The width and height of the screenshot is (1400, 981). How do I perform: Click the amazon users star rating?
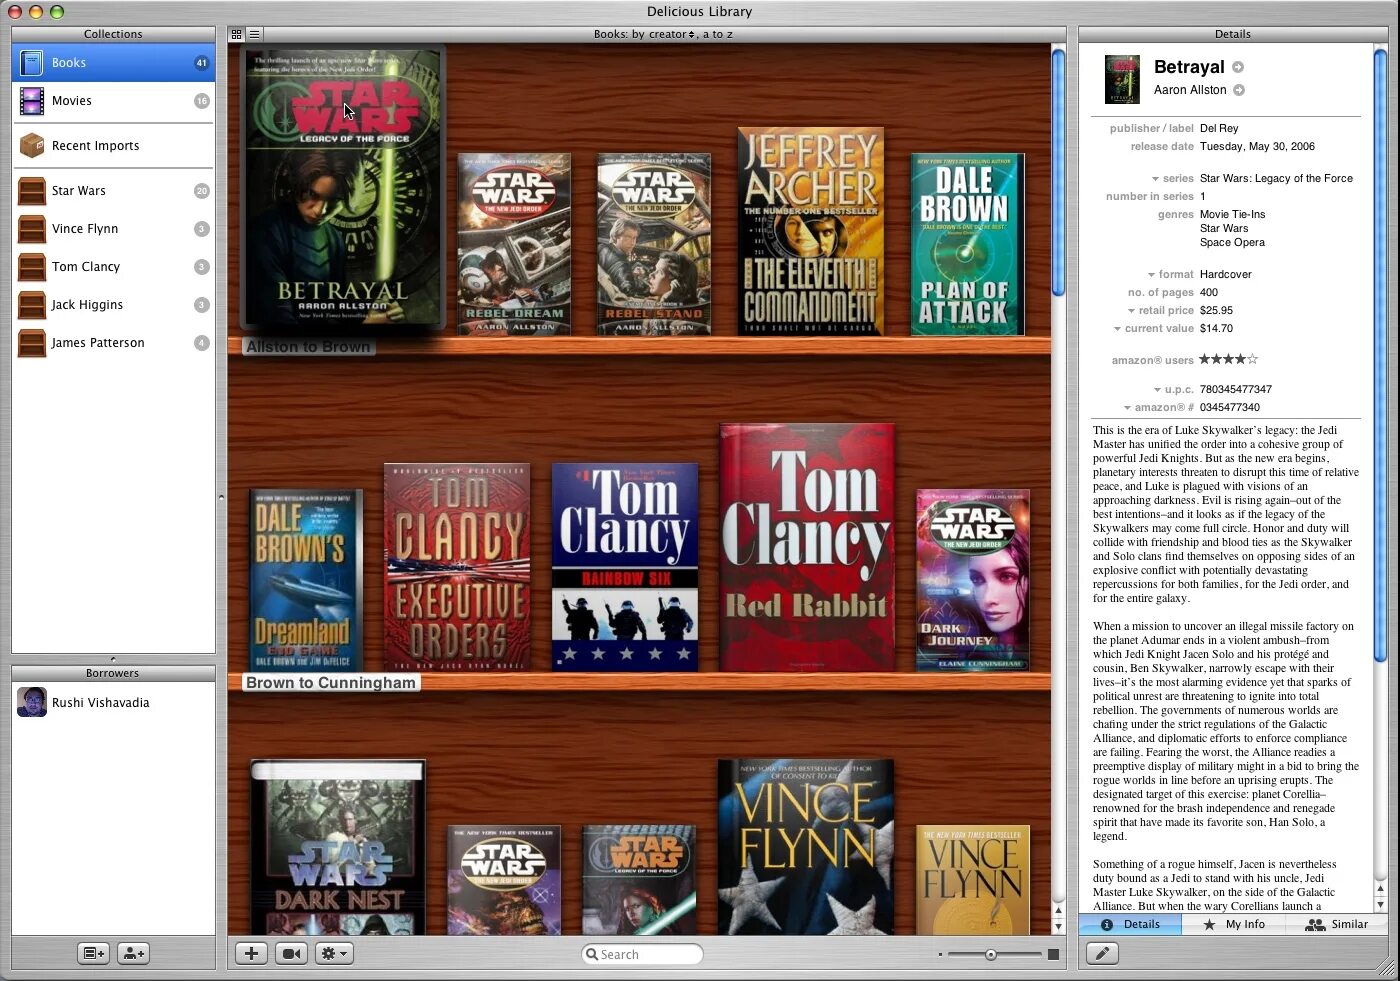1228,360
